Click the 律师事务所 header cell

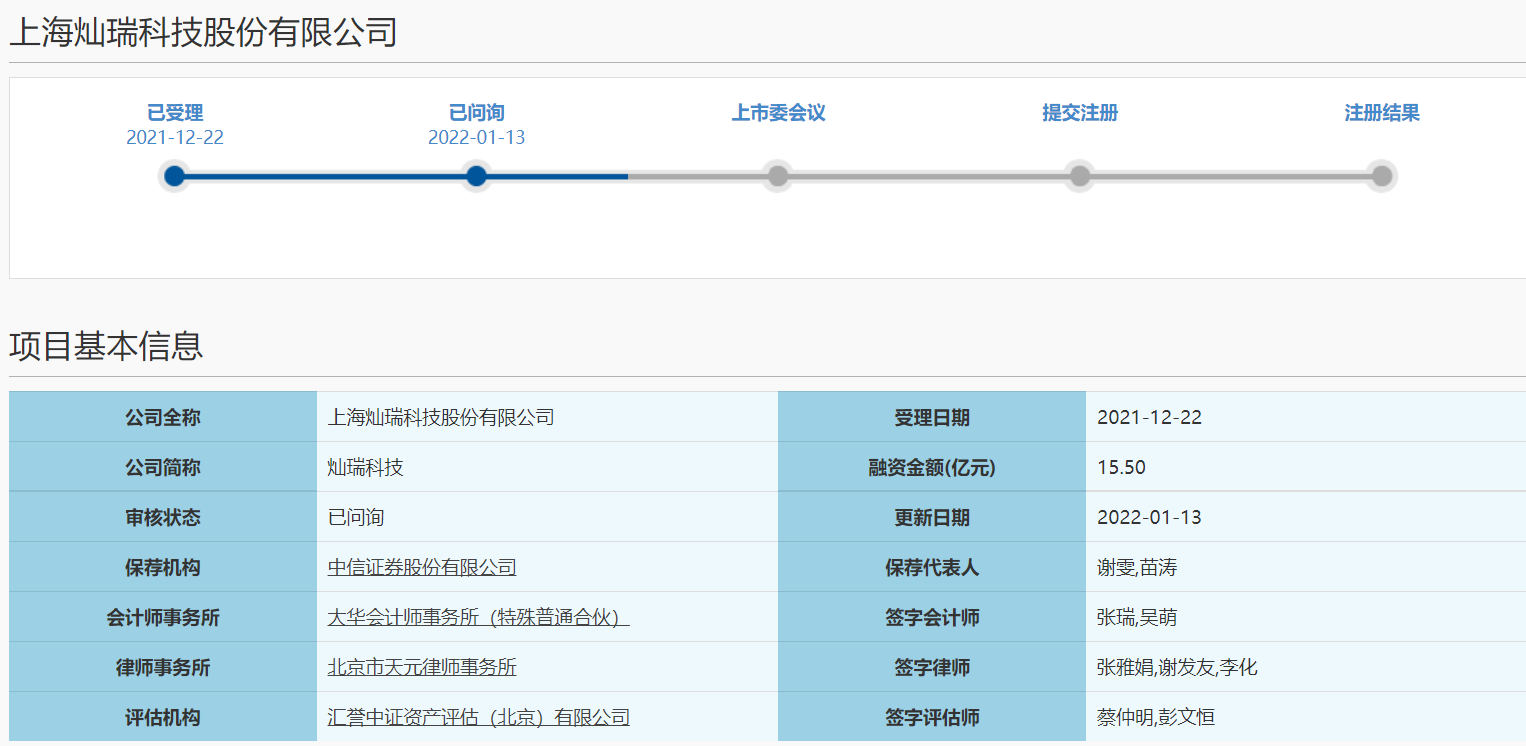point(163,667)
